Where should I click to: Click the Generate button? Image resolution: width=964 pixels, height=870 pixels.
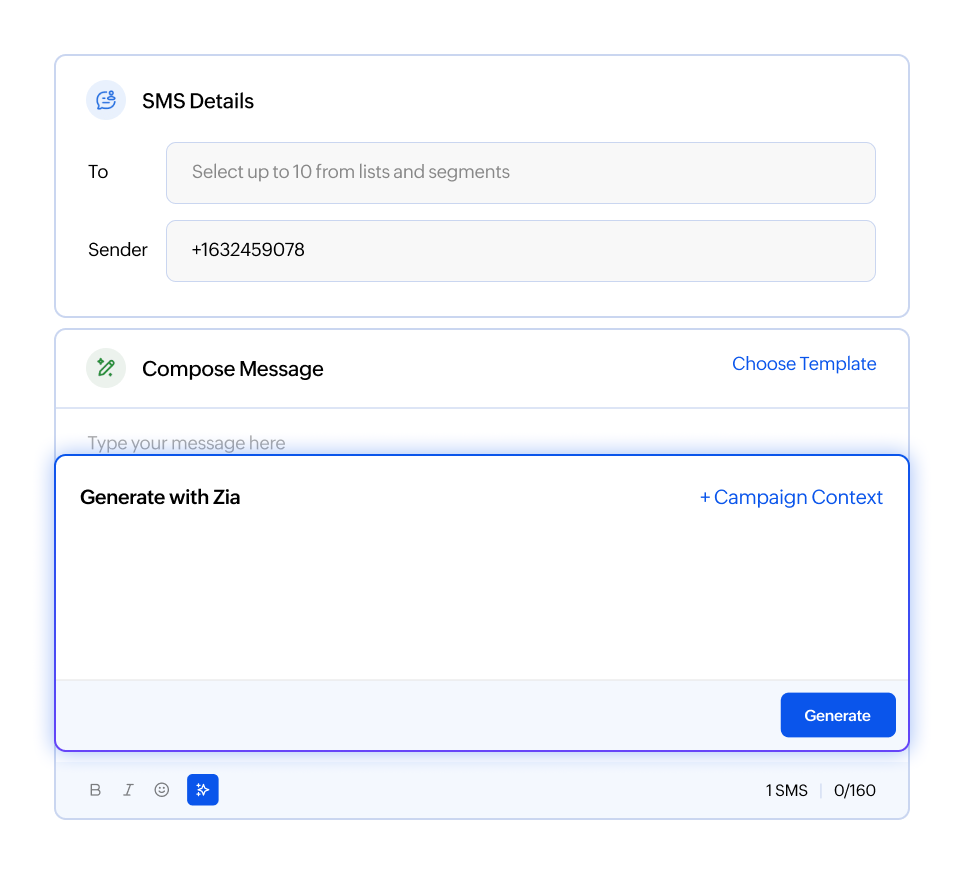coord(838,715)
